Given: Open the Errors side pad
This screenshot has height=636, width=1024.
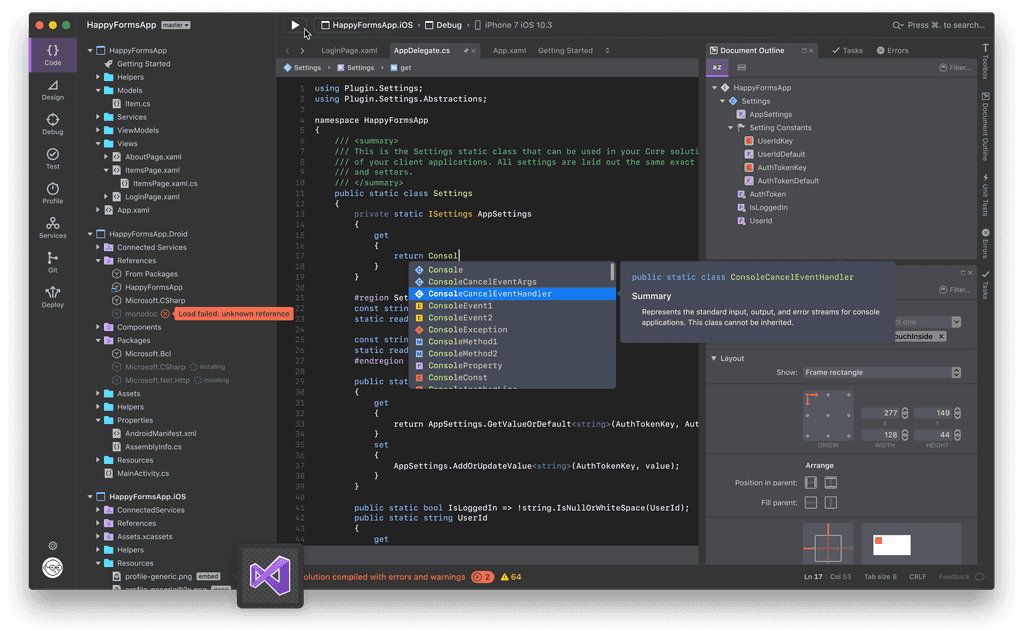Looking at the screenshot, I should pos(985,243).
